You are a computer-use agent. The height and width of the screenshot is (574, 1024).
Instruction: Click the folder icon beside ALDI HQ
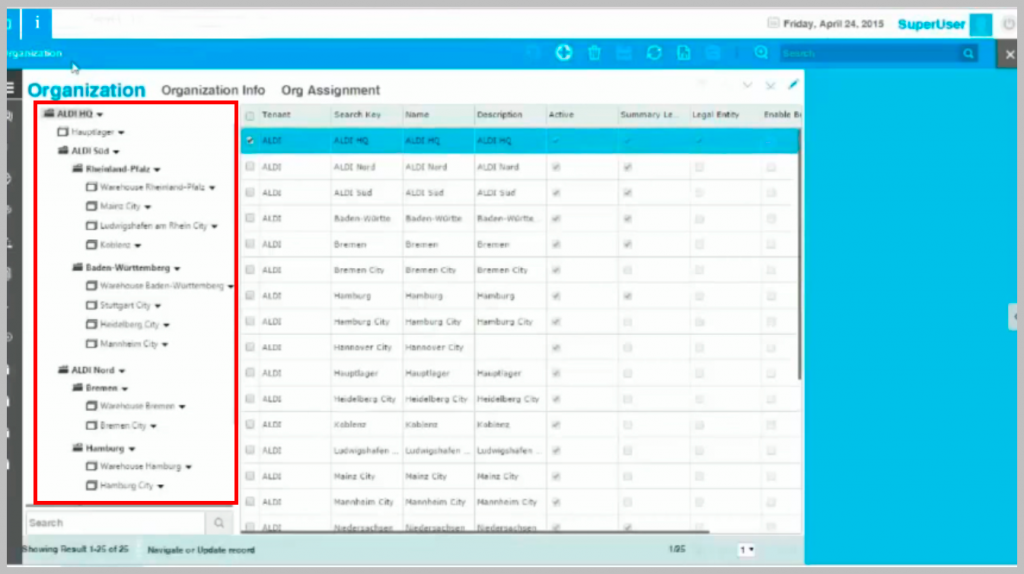[48, 113]
